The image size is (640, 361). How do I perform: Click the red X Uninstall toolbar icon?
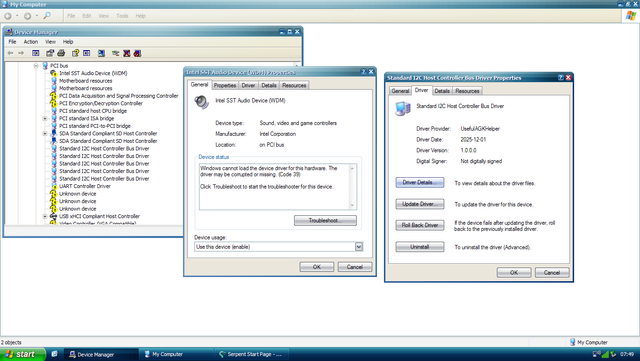tap(127, 53)
